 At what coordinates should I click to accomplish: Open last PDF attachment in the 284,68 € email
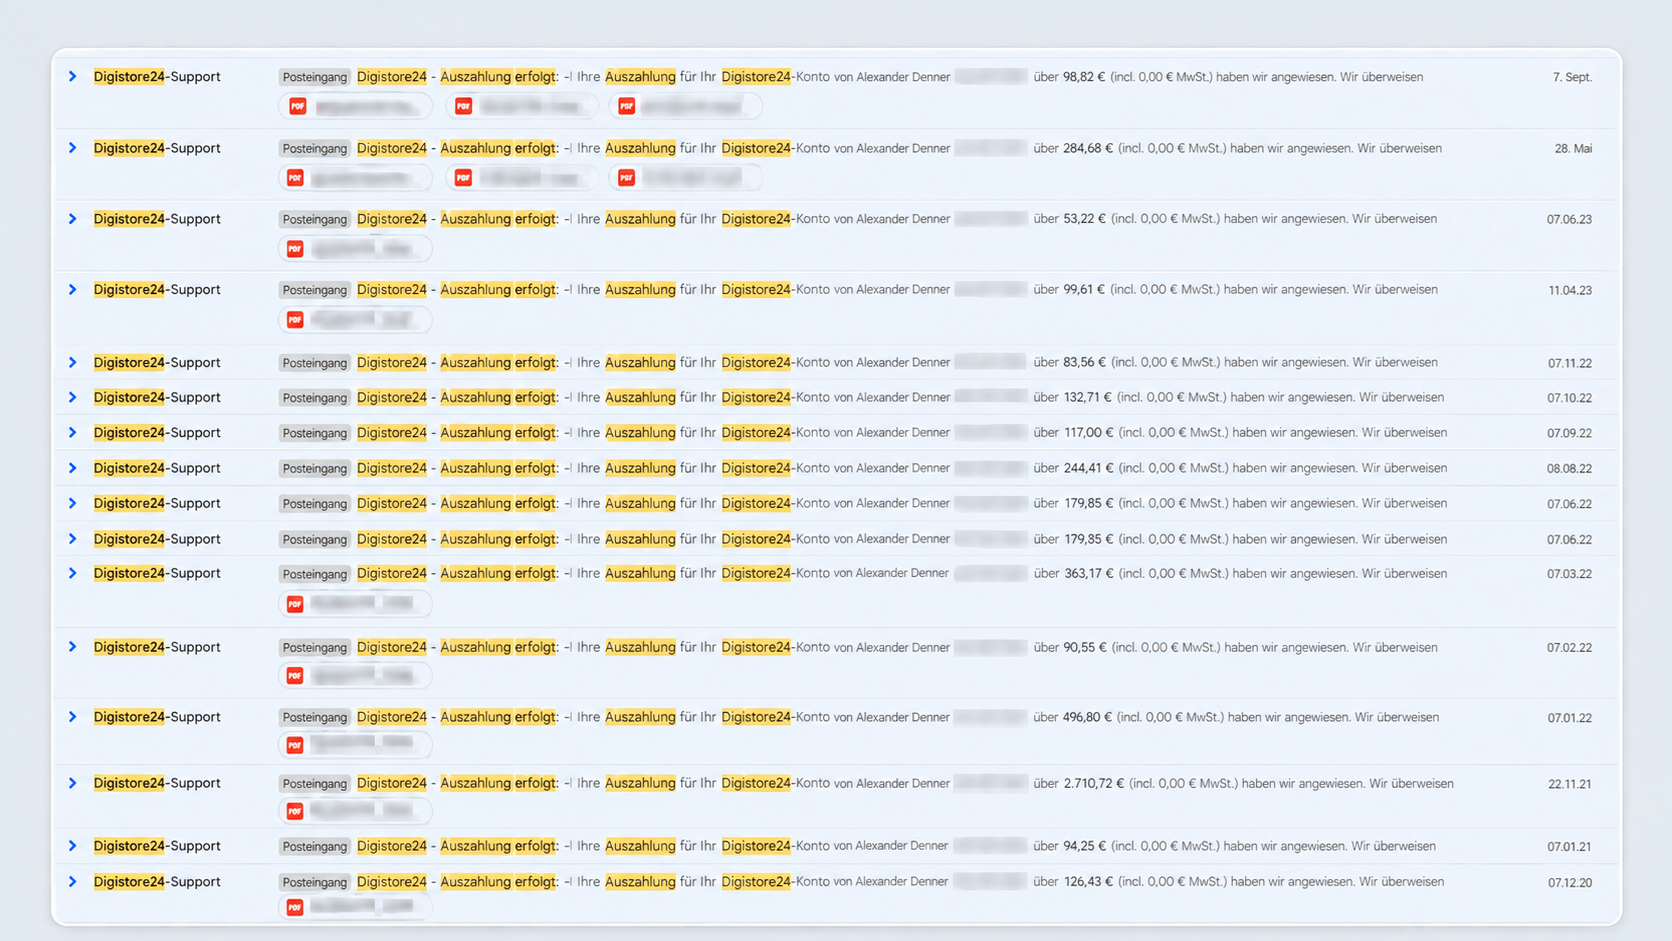[685, 178]
